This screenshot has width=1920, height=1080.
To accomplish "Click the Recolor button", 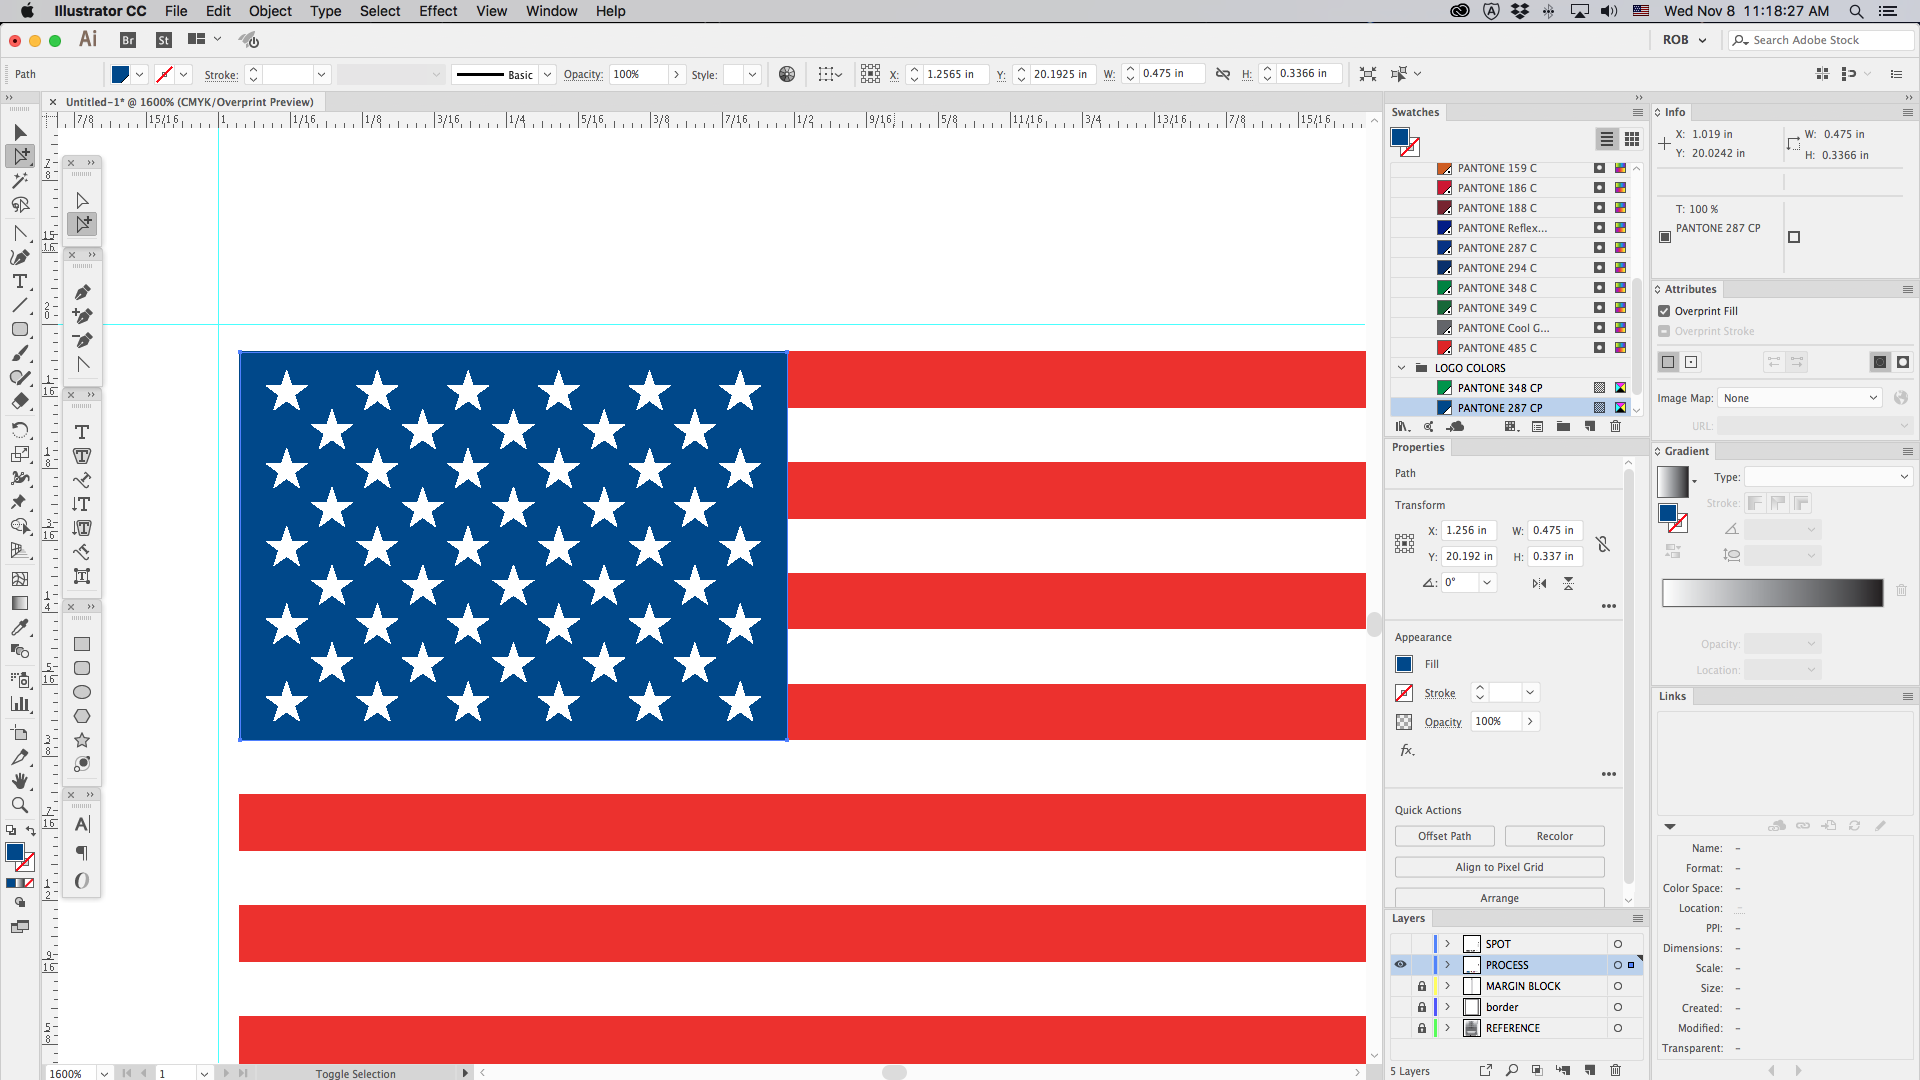I will pyautogui.click(x=1554, y=836).
